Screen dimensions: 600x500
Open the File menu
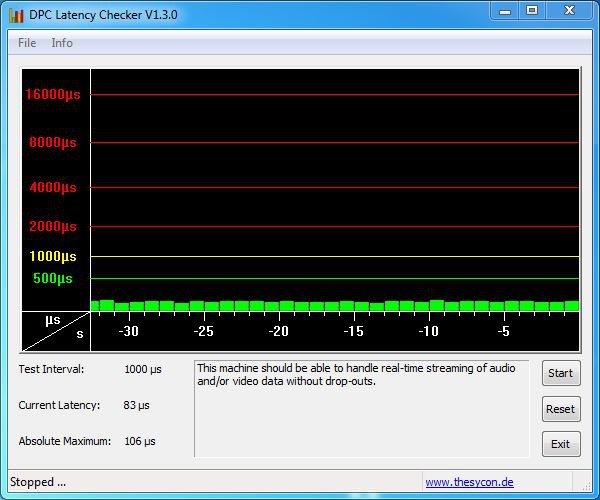pos(27,43)
